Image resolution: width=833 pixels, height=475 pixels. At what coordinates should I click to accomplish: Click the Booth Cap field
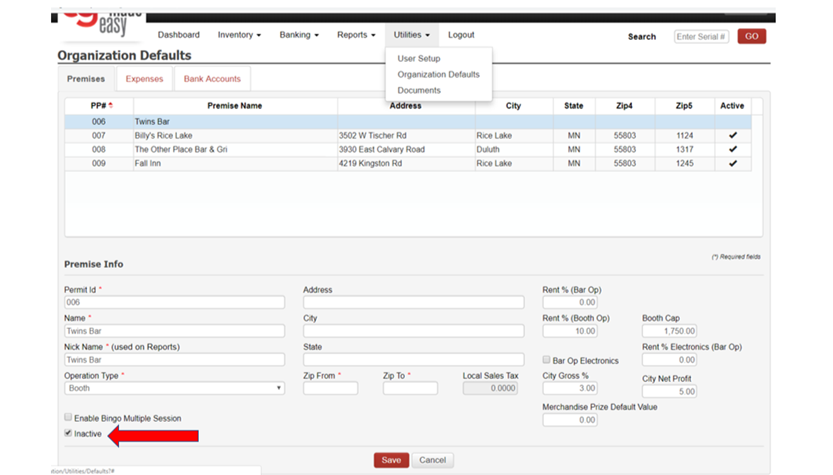[669, 331]
